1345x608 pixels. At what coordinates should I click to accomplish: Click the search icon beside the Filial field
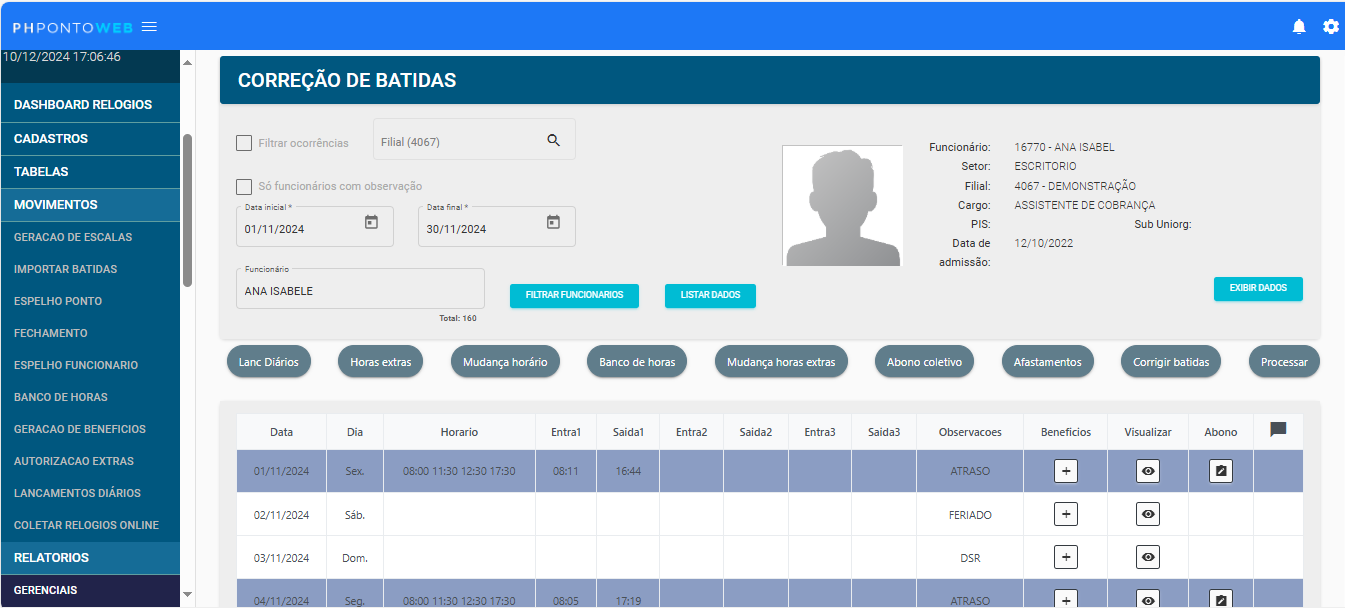click(x=554, y=140)
